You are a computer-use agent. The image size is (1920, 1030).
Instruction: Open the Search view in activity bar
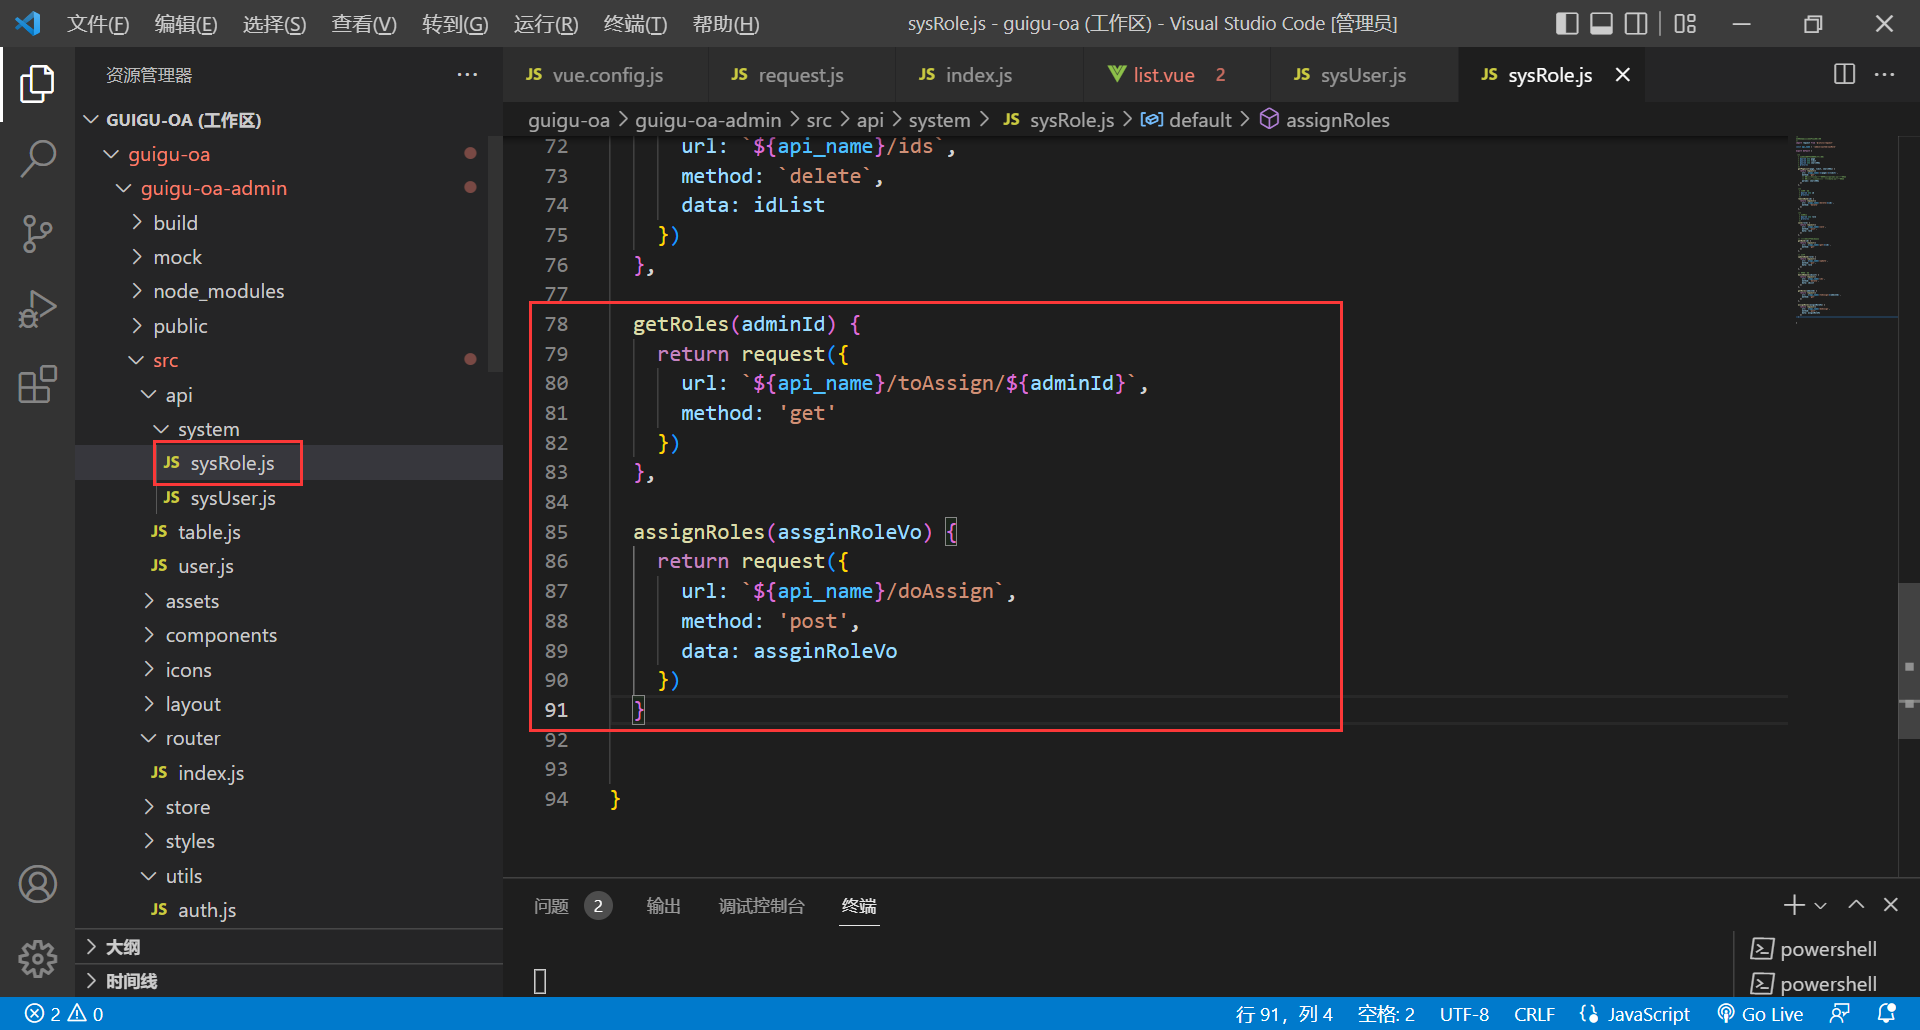(x=37, y=158)
